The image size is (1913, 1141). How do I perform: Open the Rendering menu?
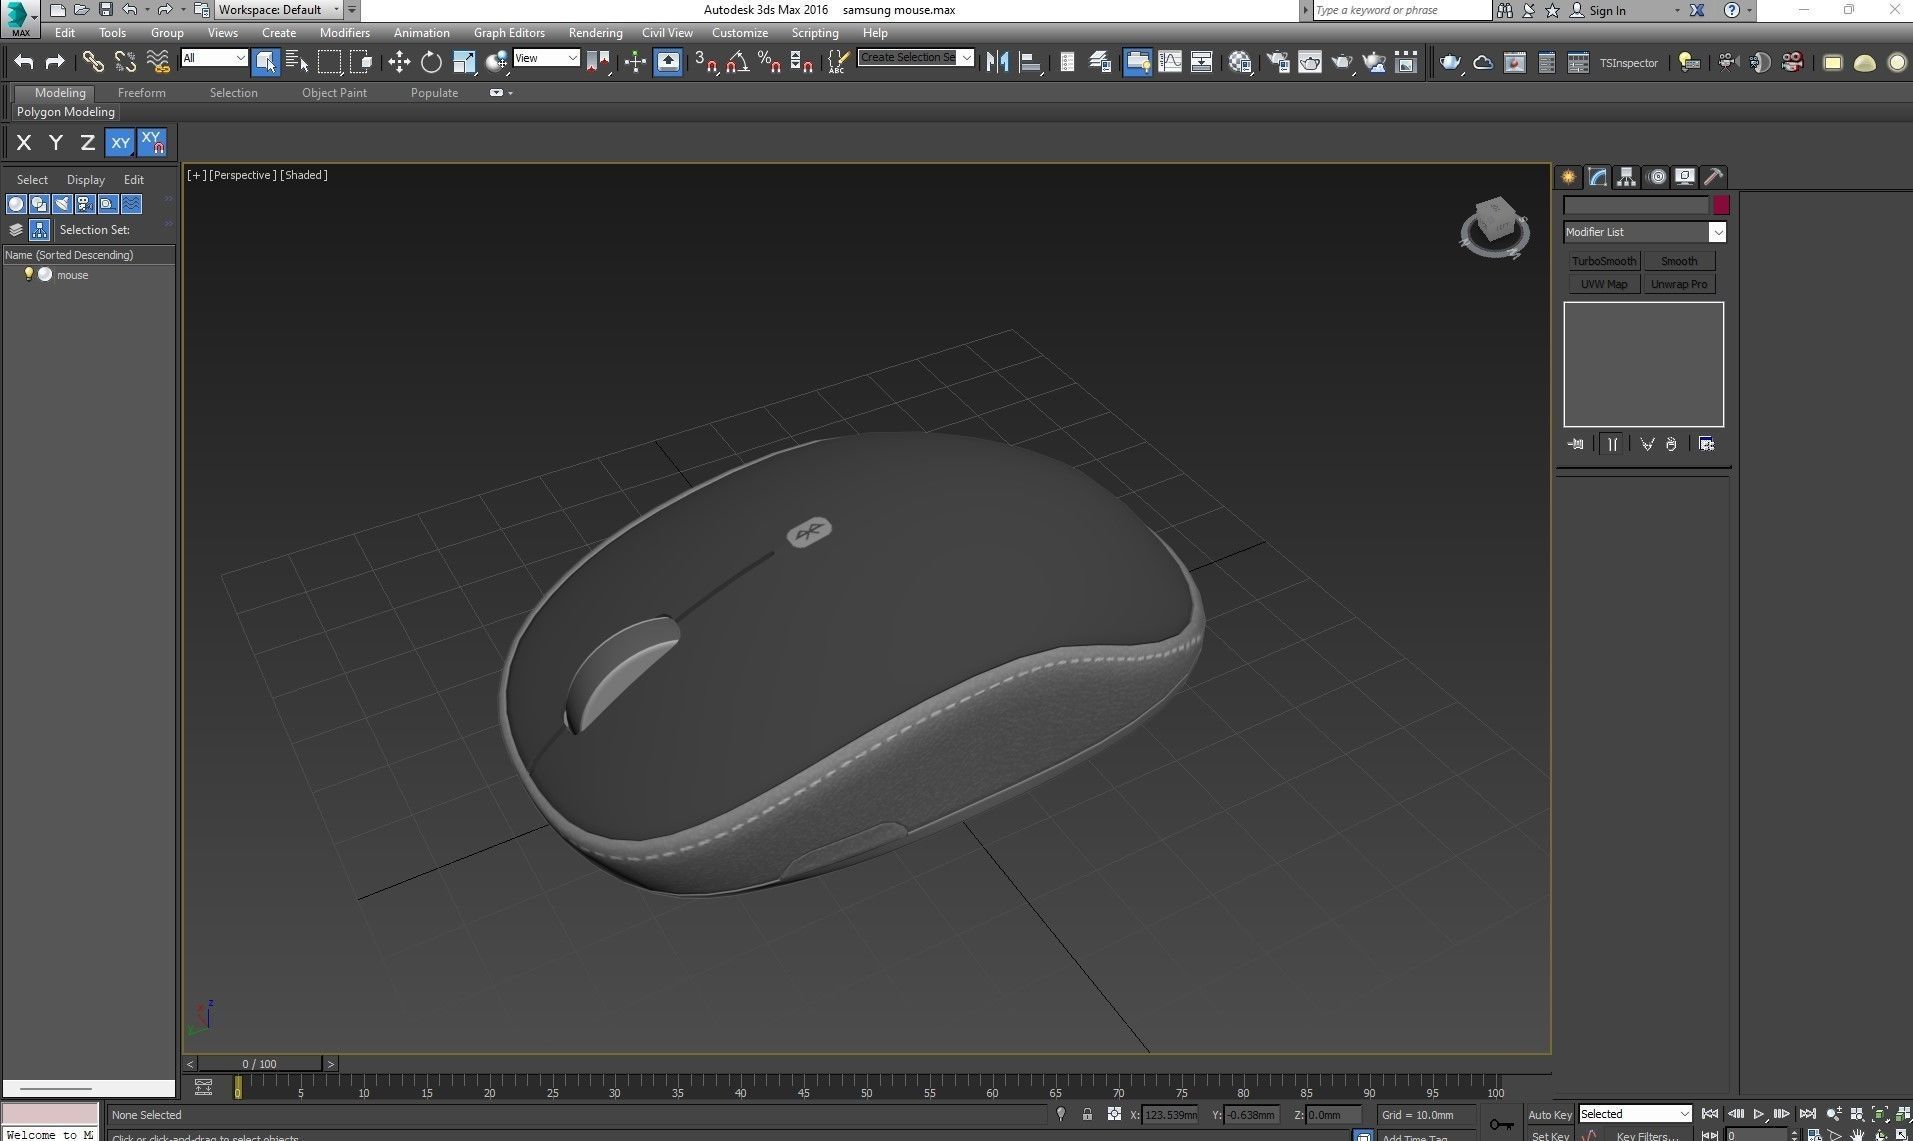coord(595,33)
